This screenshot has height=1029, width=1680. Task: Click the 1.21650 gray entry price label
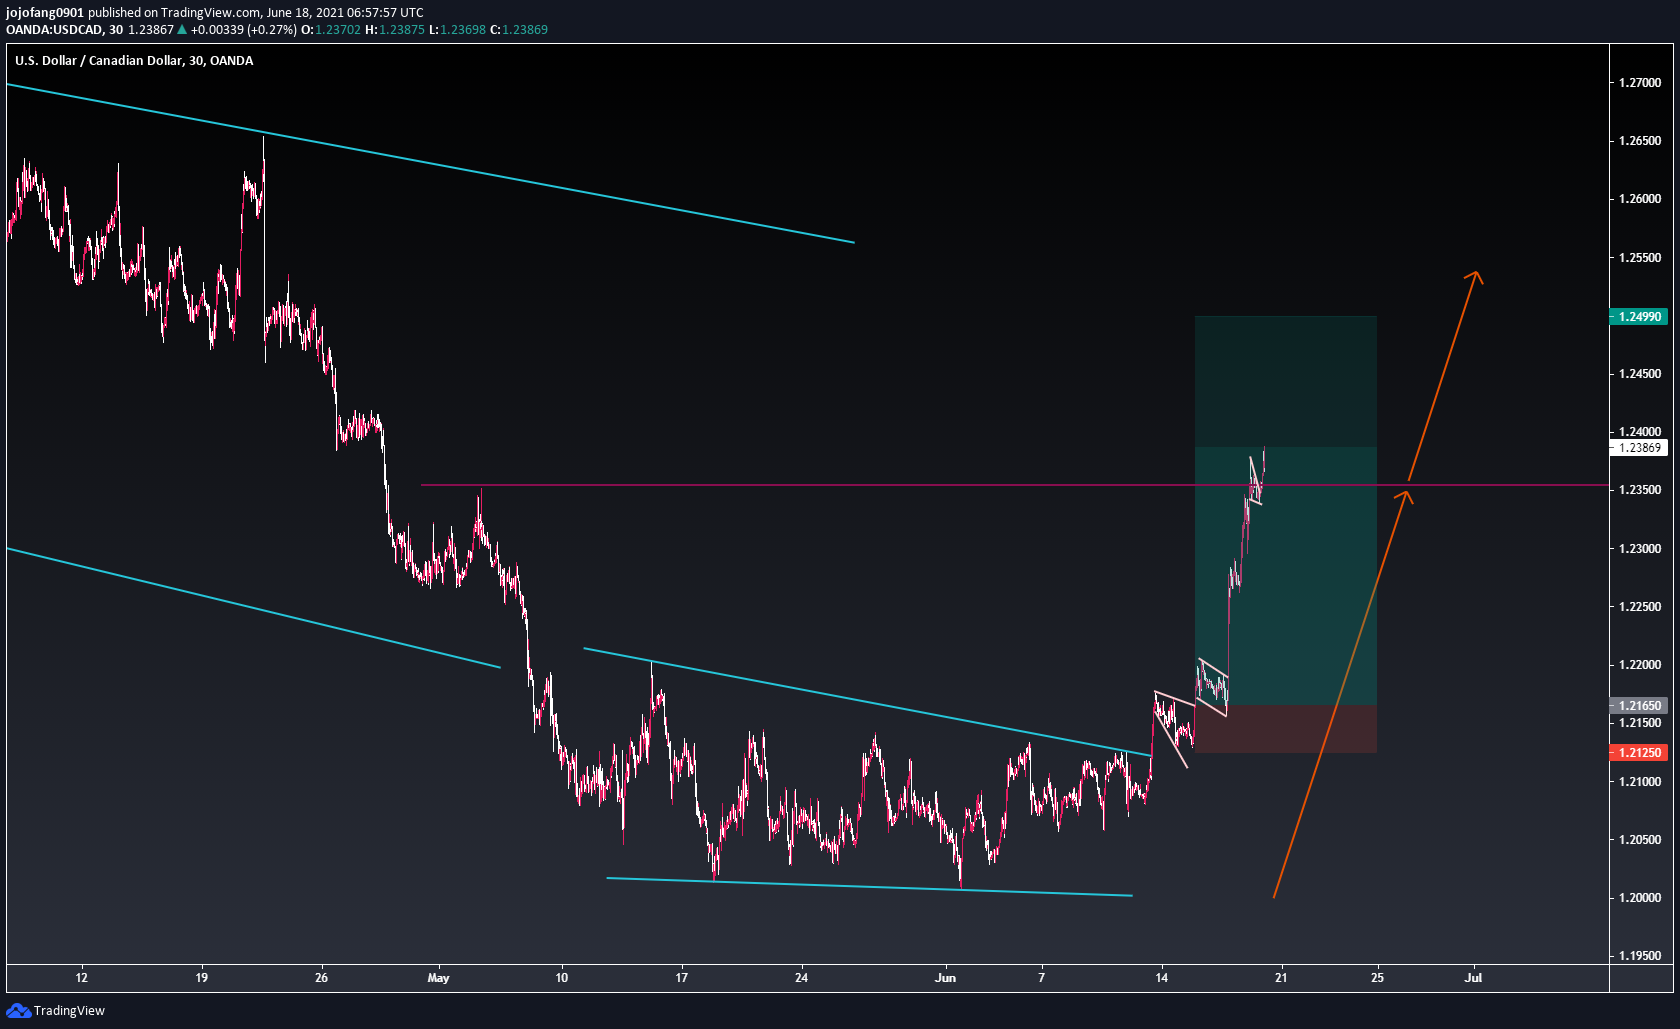(x=1638, y=706)
